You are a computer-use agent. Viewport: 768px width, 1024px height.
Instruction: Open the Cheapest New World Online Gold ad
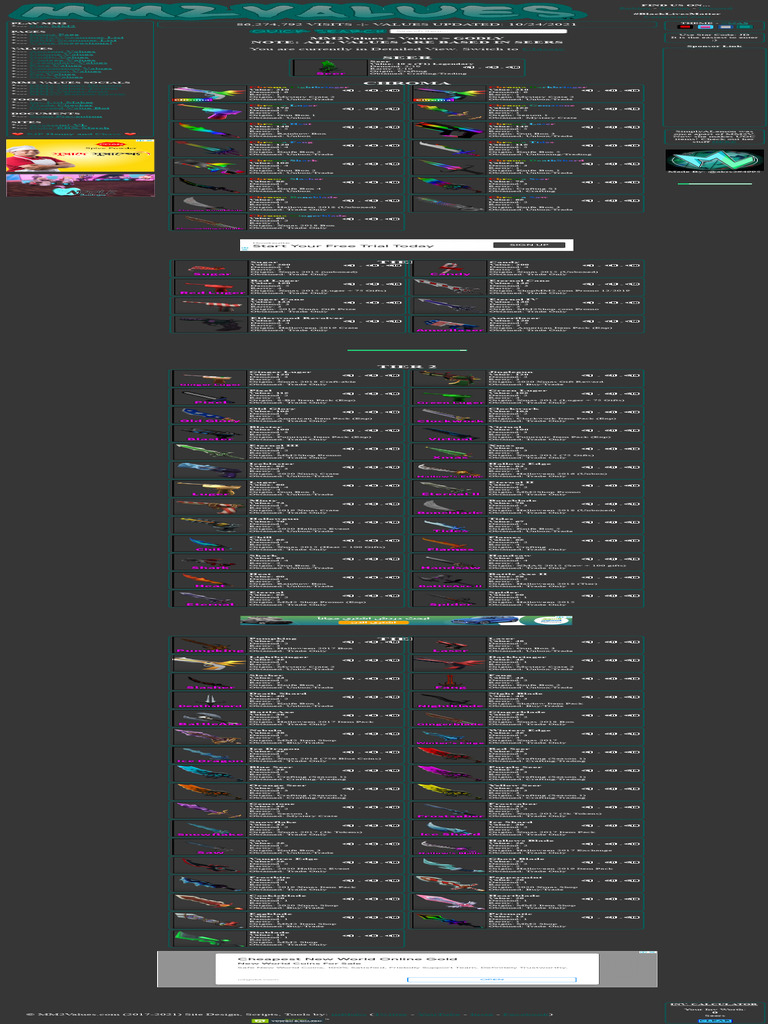407,968
